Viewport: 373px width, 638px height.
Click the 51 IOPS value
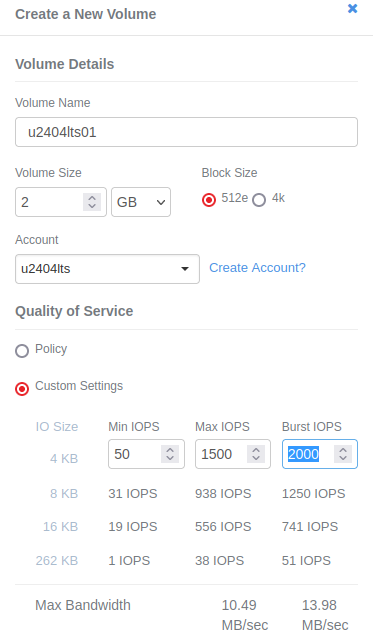pyautogui.click(x=306, y=561)
